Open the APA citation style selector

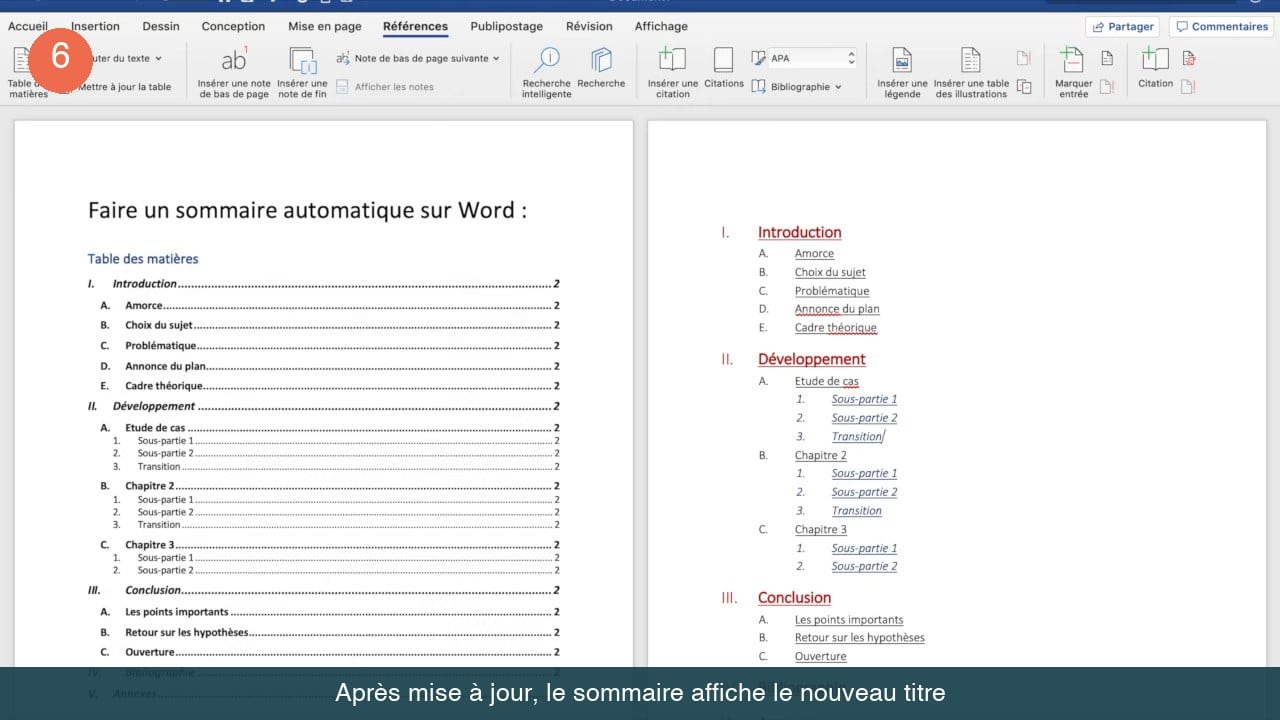(x=812, y=58)
